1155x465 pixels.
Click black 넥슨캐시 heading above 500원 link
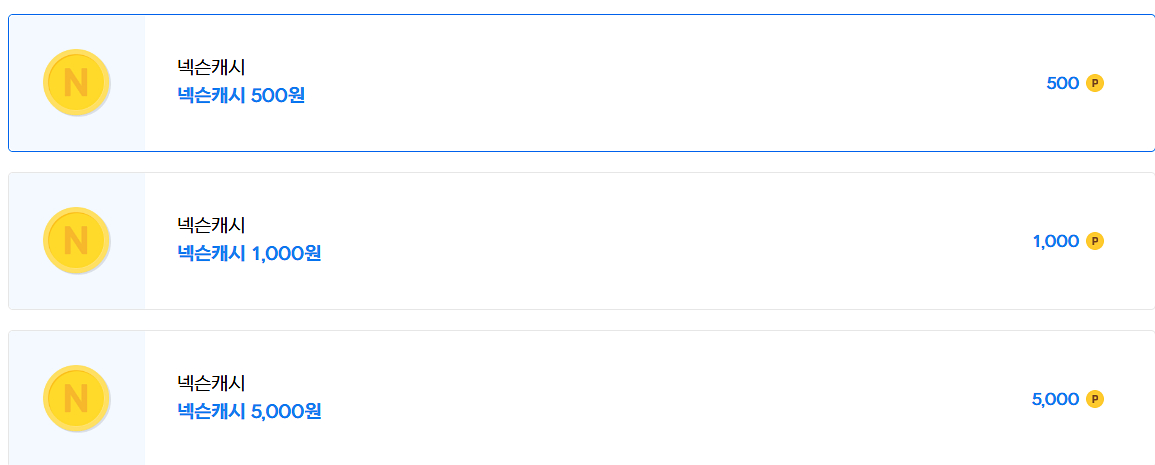pos(211,68)
